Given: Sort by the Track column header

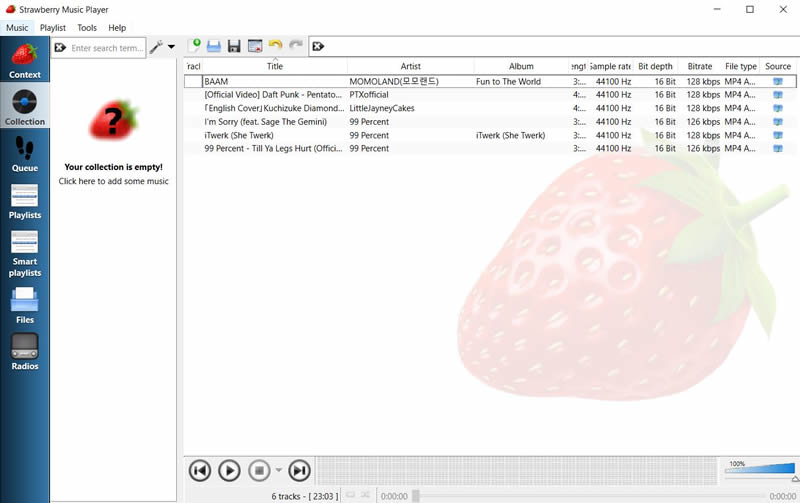Looking at the screenshot, I should pyautogui.click(x=193, y=66).
